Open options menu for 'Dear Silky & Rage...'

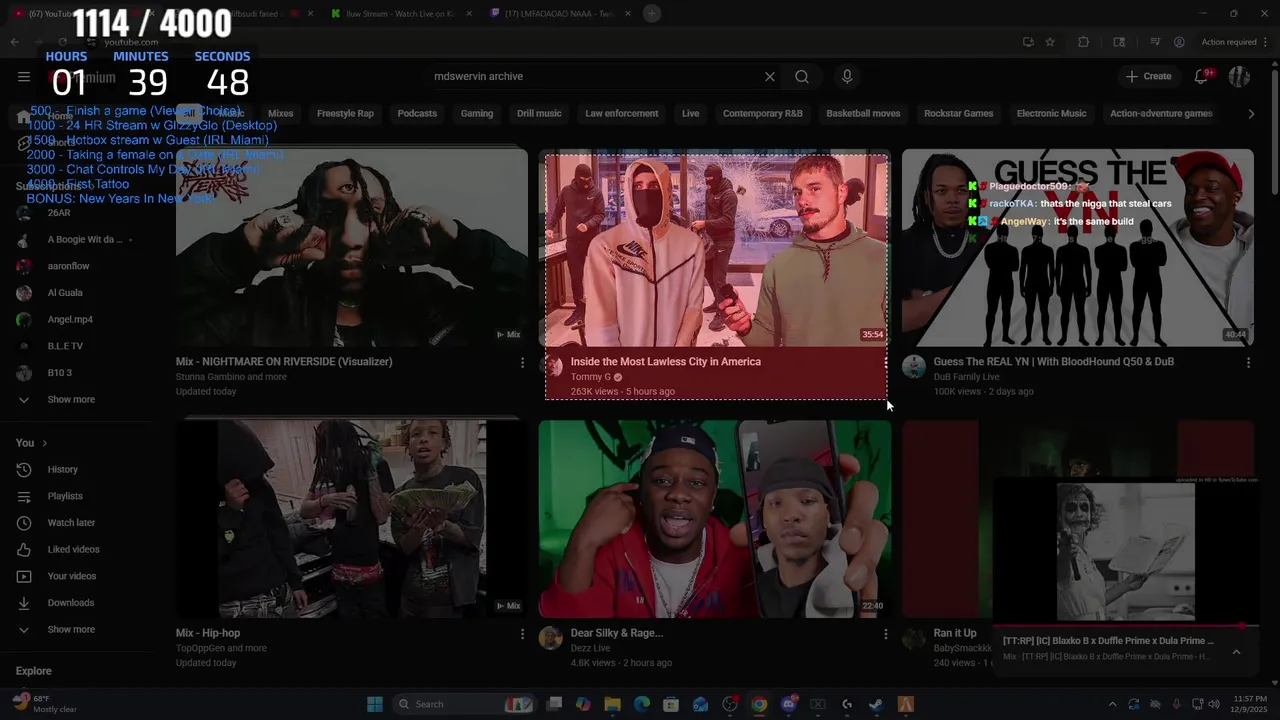[x=885, y=634]
